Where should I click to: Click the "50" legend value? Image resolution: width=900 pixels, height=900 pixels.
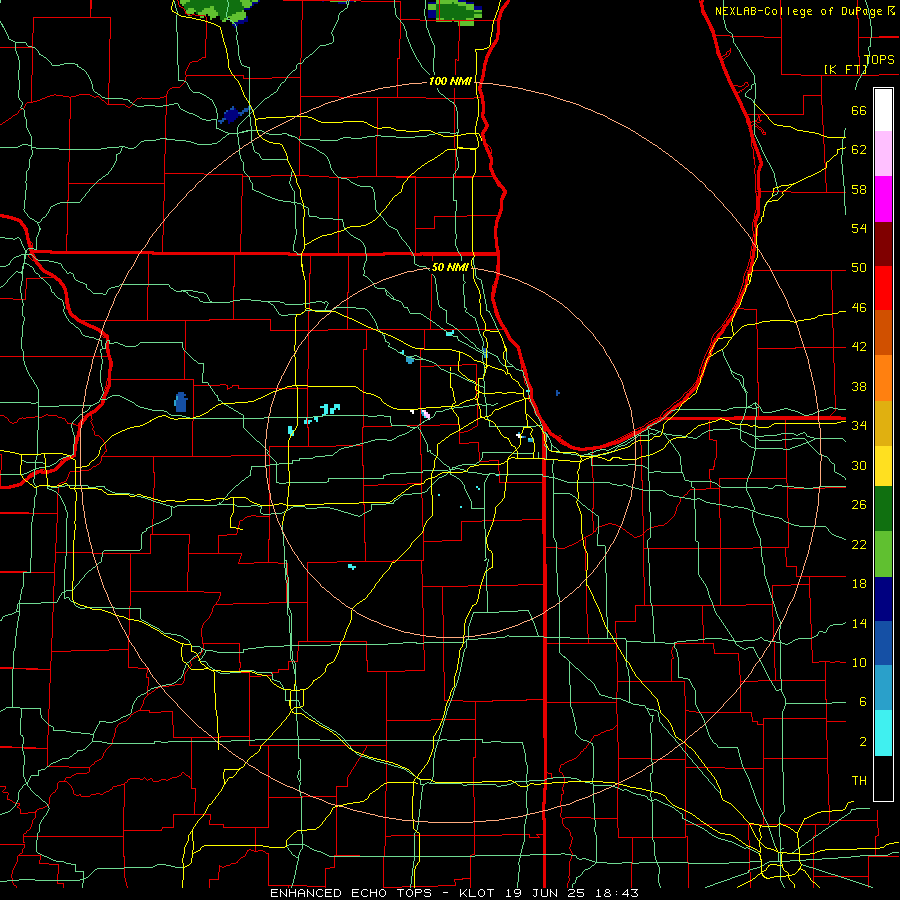tap(859, 268)
